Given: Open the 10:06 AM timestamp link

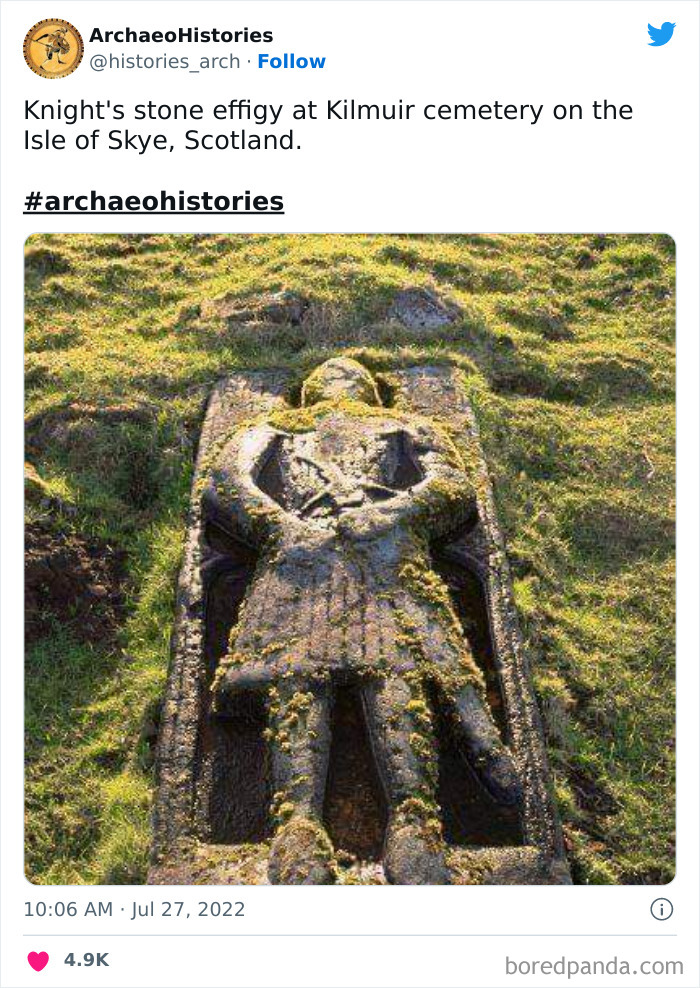Looking at the screenshot, I should (68, 909).
